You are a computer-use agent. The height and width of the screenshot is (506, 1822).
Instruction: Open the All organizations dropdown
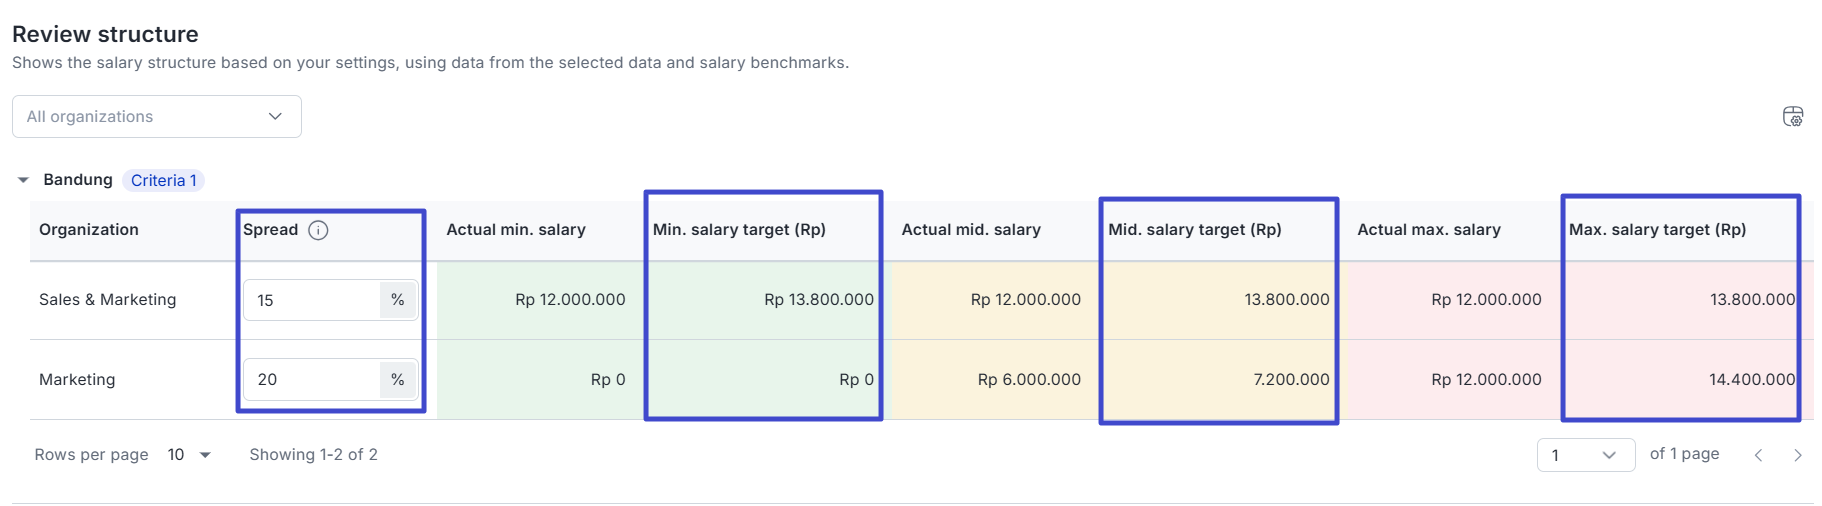(x=156, y=117)
